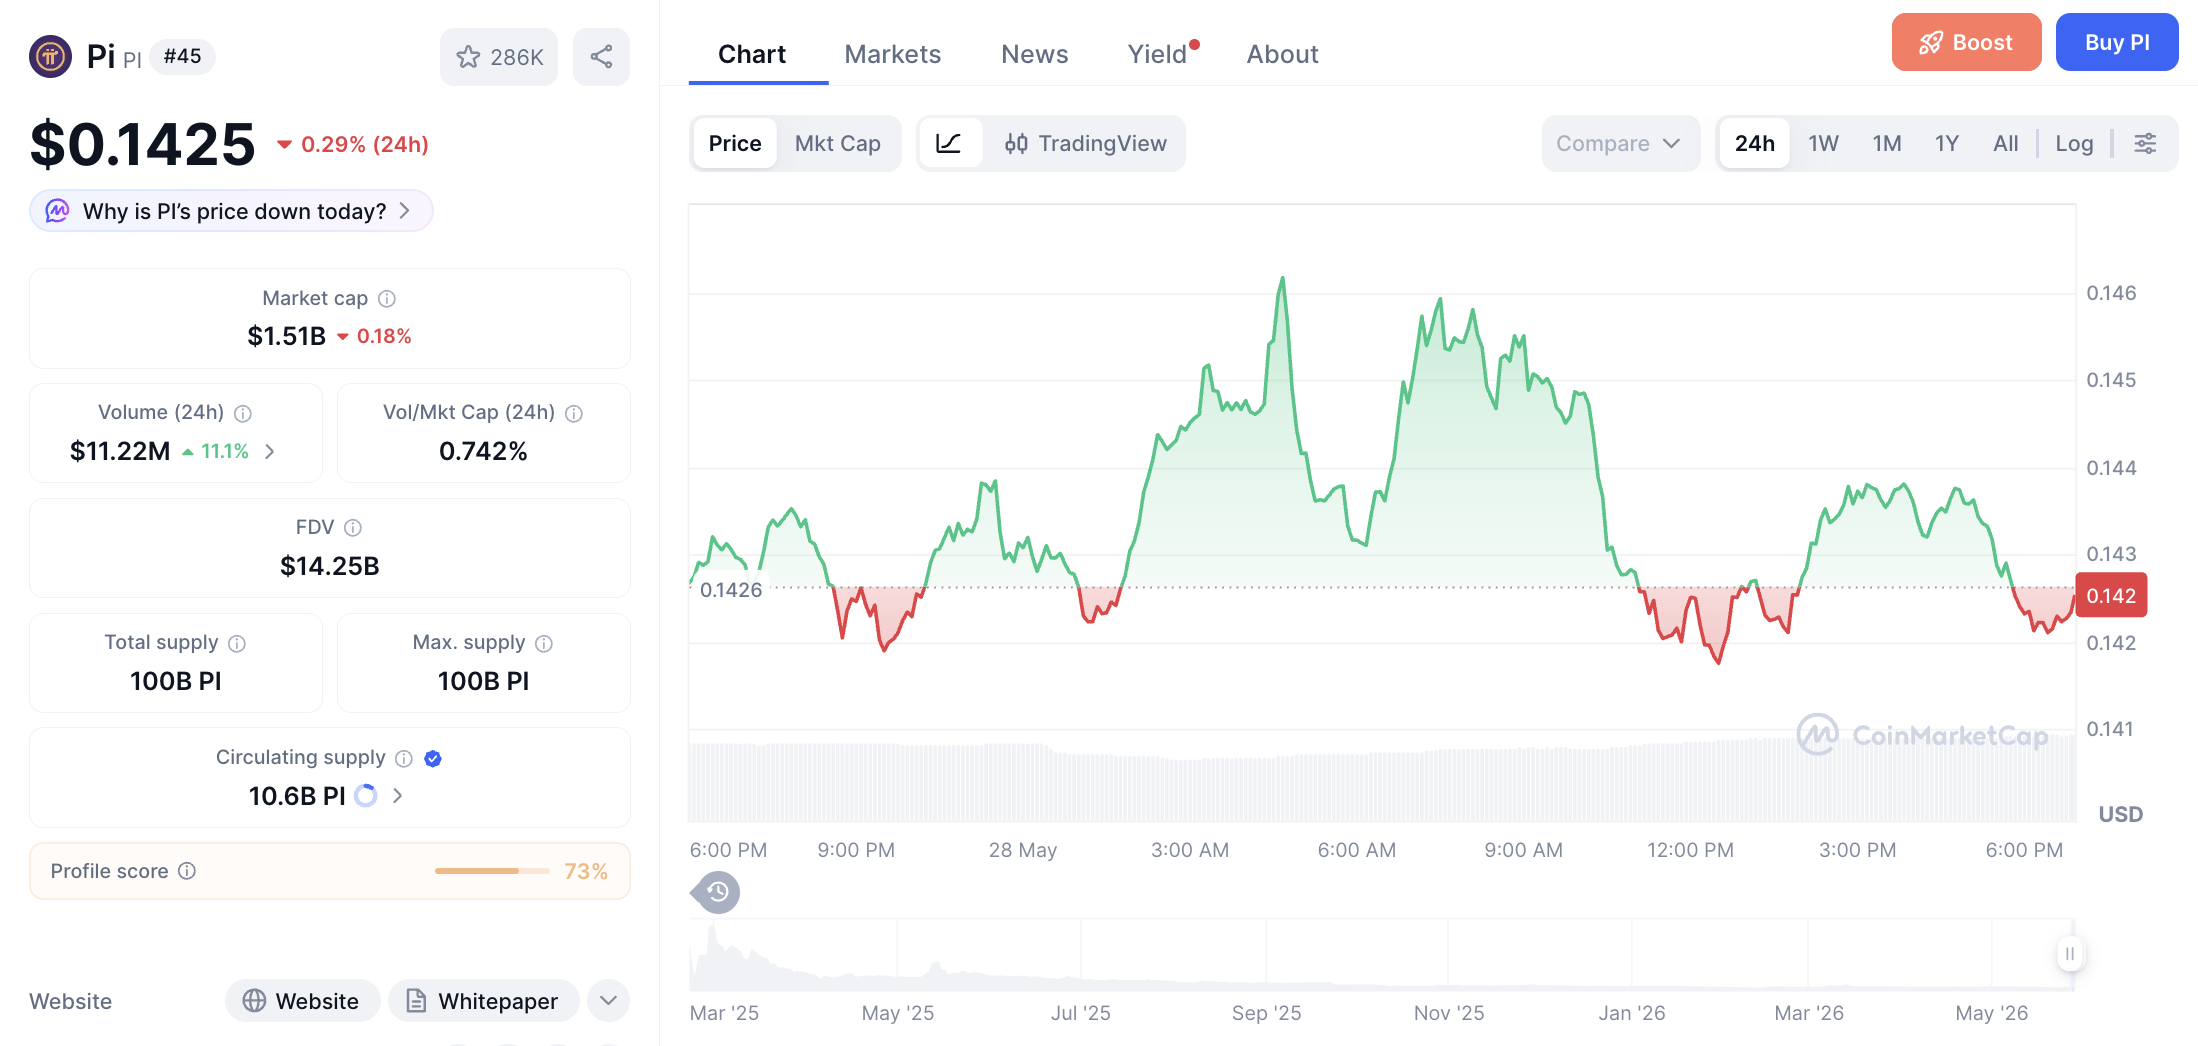Click the $0.1425 price heading
This screenshot has width=2198, height=1046.
(143, 143)
